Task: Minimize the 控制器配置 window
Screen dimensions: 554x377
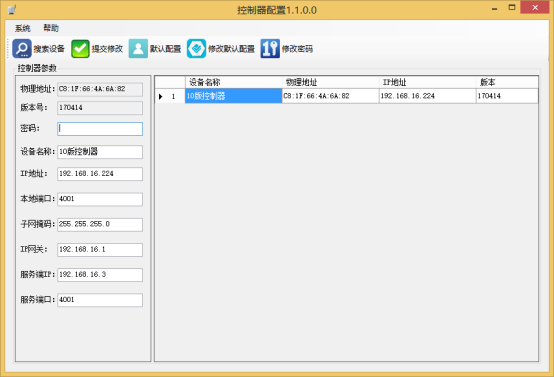Action: coord(495,8)
